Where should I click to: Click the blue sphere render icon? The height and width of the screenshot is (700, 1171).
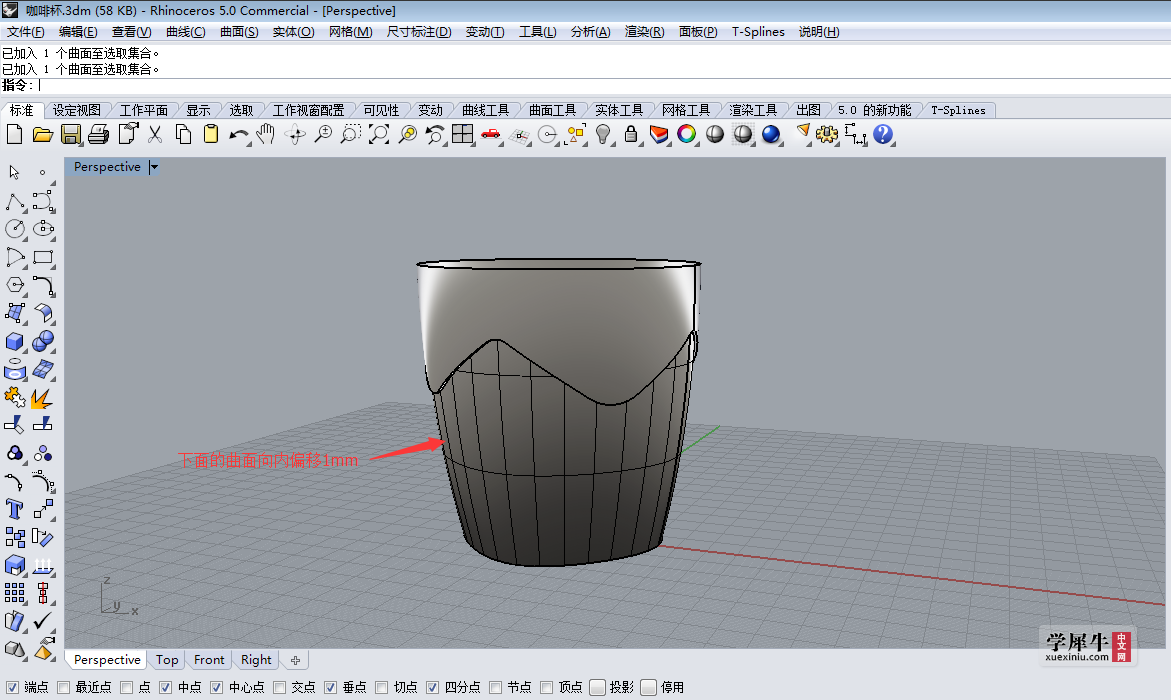(x=771, y=134)
